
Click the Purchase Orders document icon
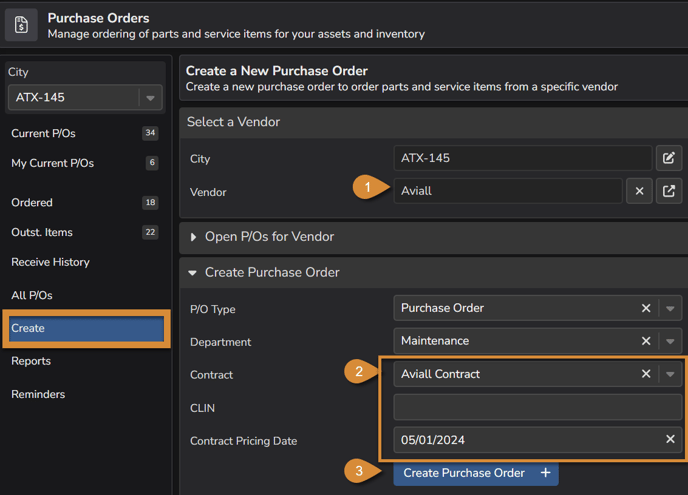click(21, 25)
